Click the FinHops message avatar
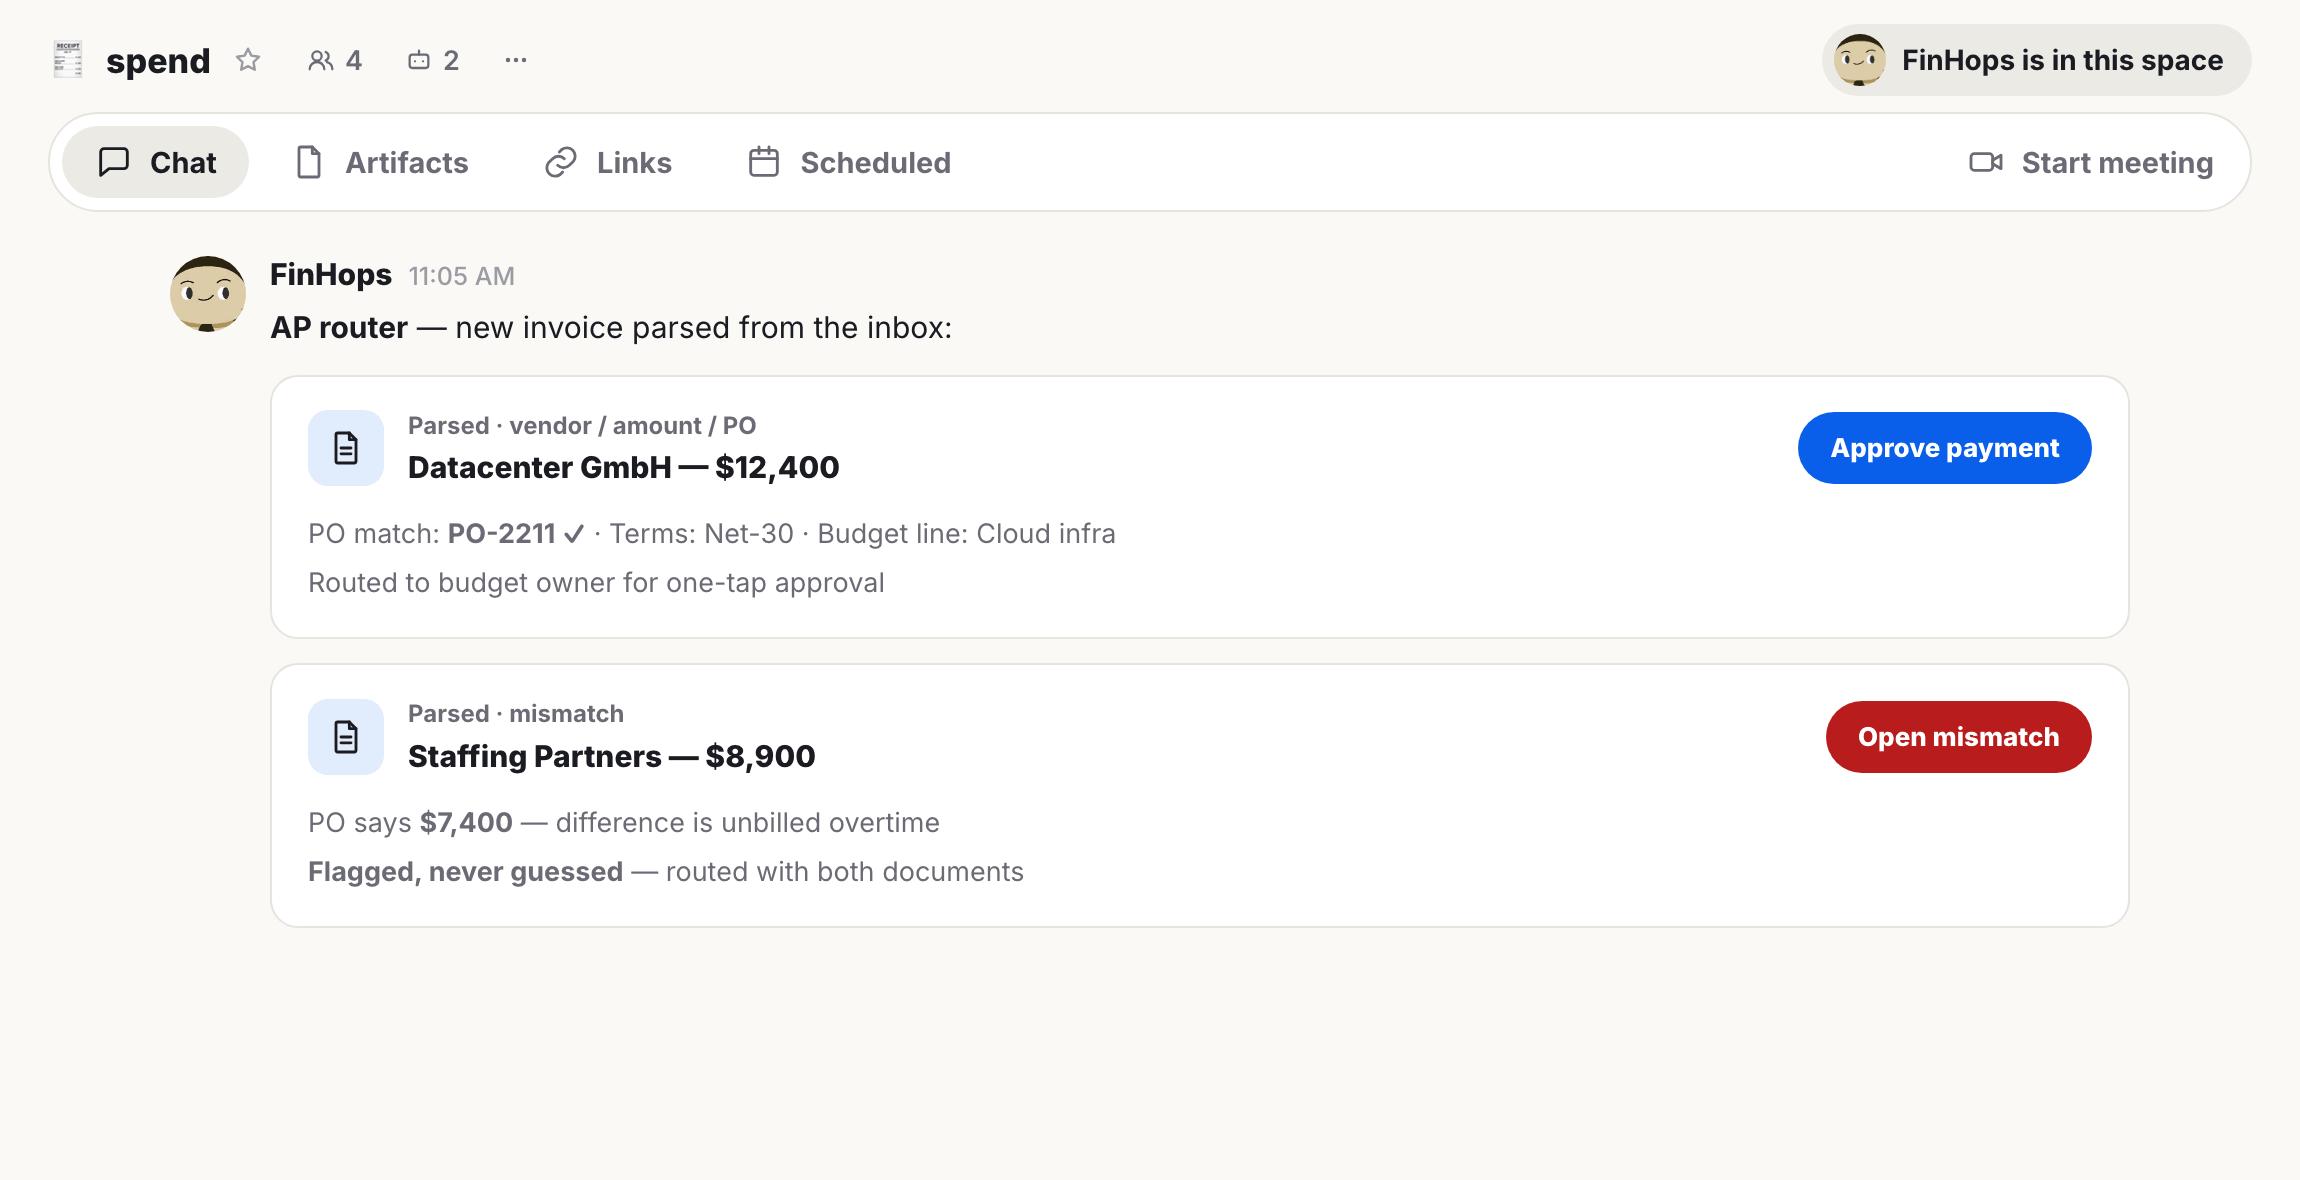This screenshot has width=2300, height=1180. tap(208, 293)
